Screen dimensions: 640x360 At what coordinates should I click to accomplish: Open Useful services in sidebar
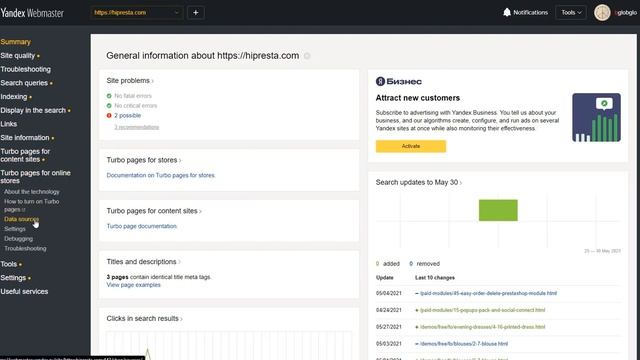(x=24, y=291)
